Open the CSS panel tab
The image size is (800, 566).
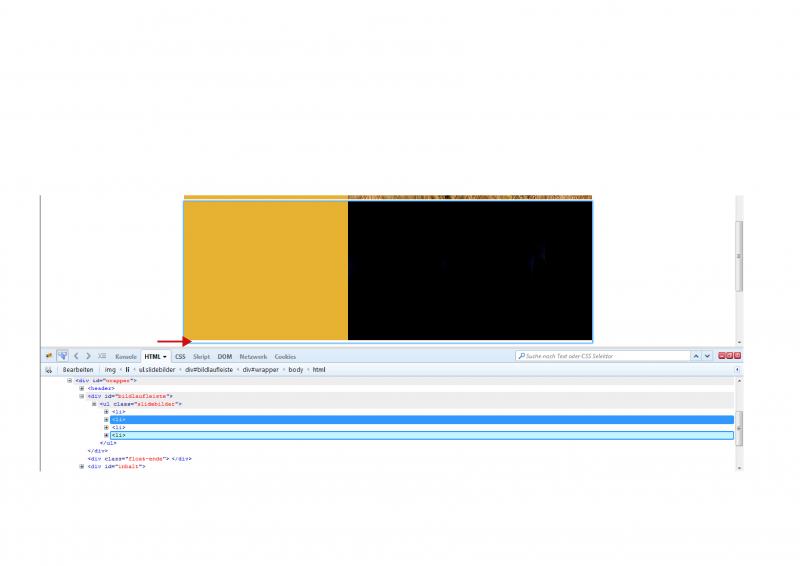(180, 356)
